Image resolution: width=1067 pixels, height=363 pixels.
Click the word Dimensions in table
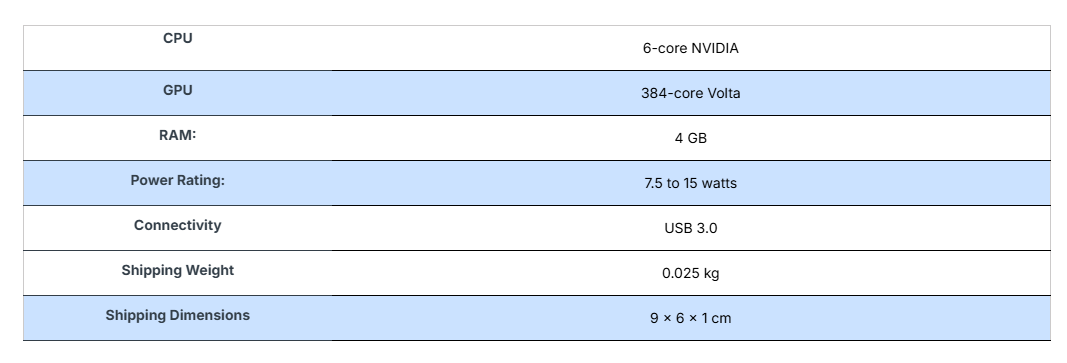210,315
